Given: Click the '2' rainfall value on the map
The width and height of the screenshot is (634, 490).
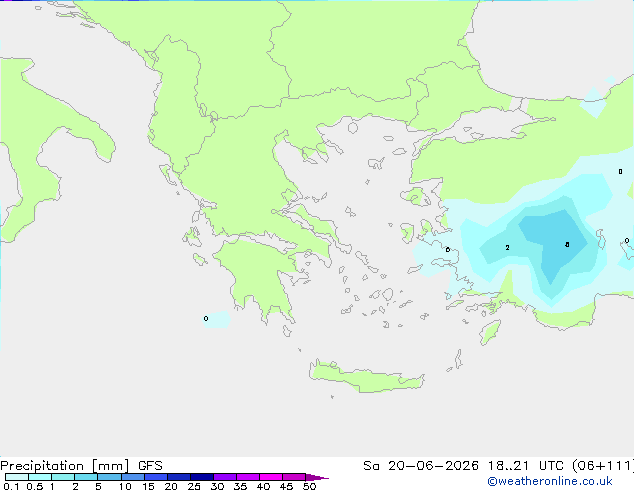Looking at the screenshot, I should [x=507, y=247].
